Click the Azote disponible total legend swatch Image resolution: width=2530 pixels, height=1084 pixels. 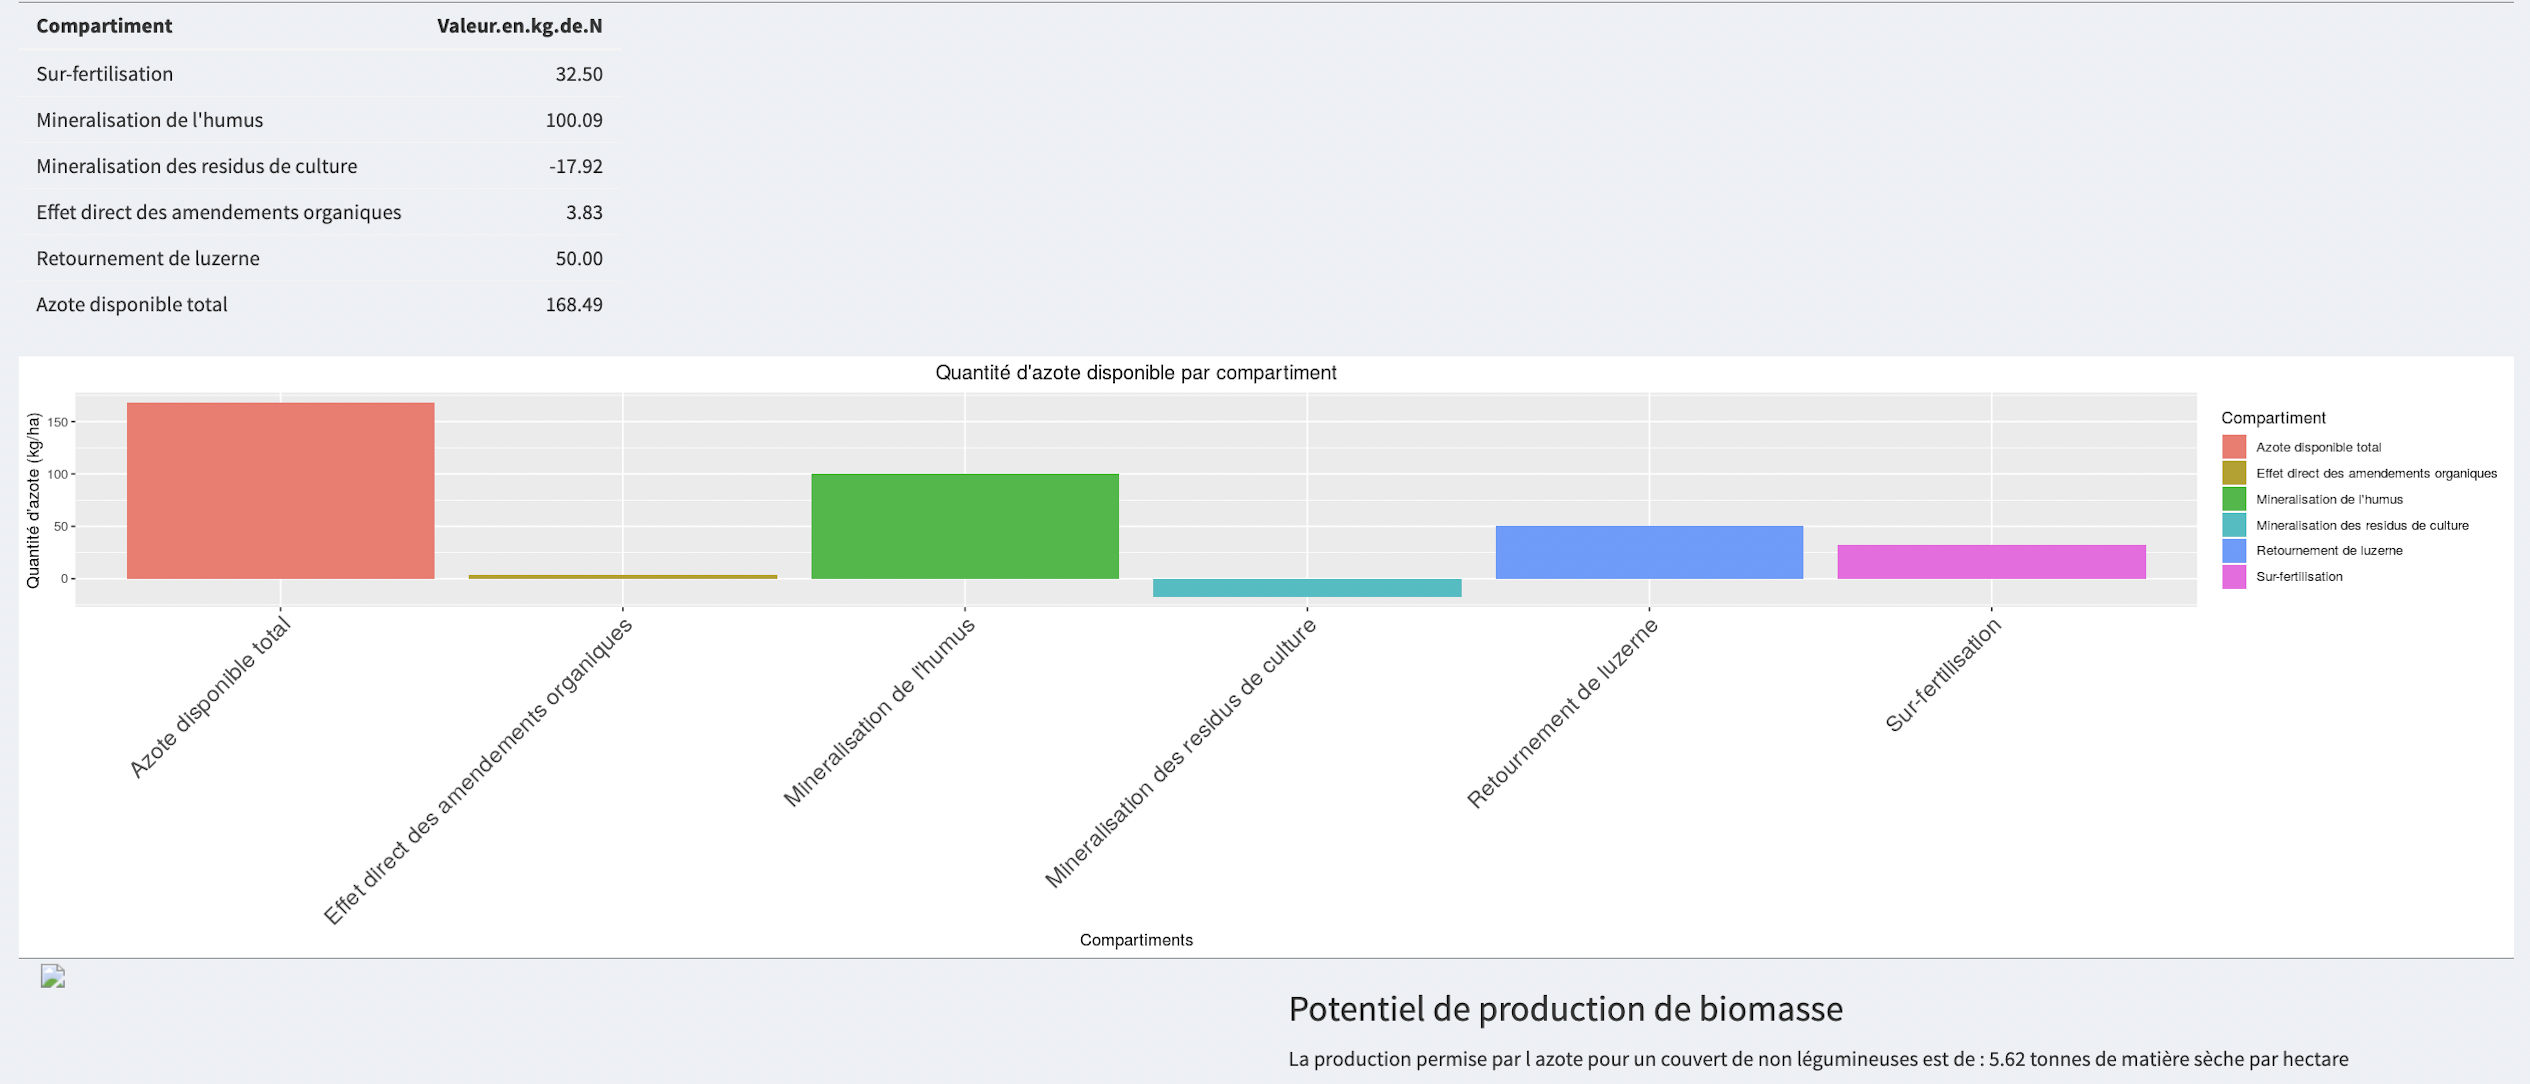coord(2234,447)
